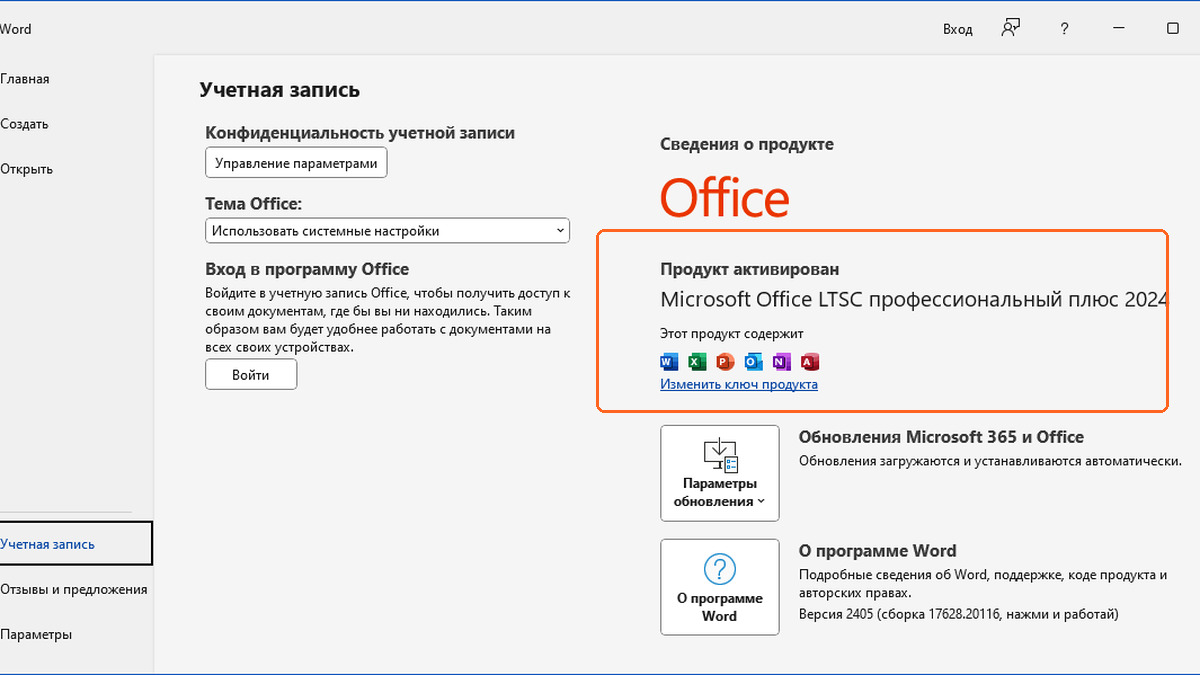Open Параметры at the bottom of the sidebar
Viewport: 1200px width, 675px height.
point(36,634)
